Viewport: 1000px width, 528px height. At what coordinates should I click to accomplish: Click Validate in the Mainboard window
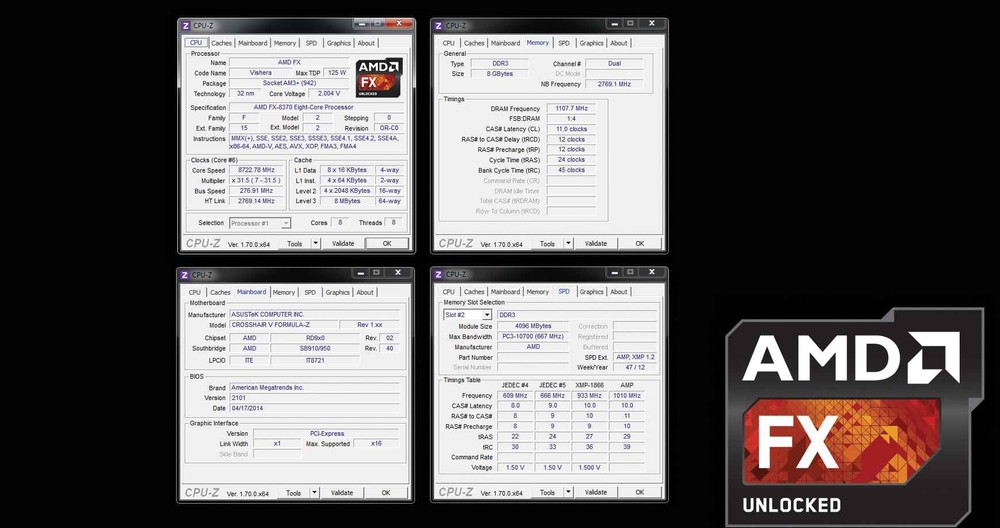pyautogui.click(x=342, y=493)
